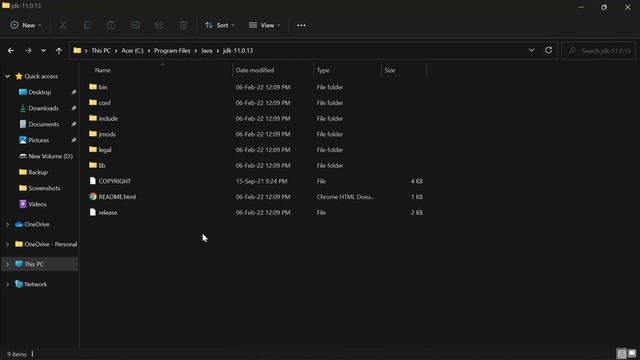Select Program Files in breadcrumb
Image resolution: width=640 pixels, height=360 pixels.
[172, 51]
